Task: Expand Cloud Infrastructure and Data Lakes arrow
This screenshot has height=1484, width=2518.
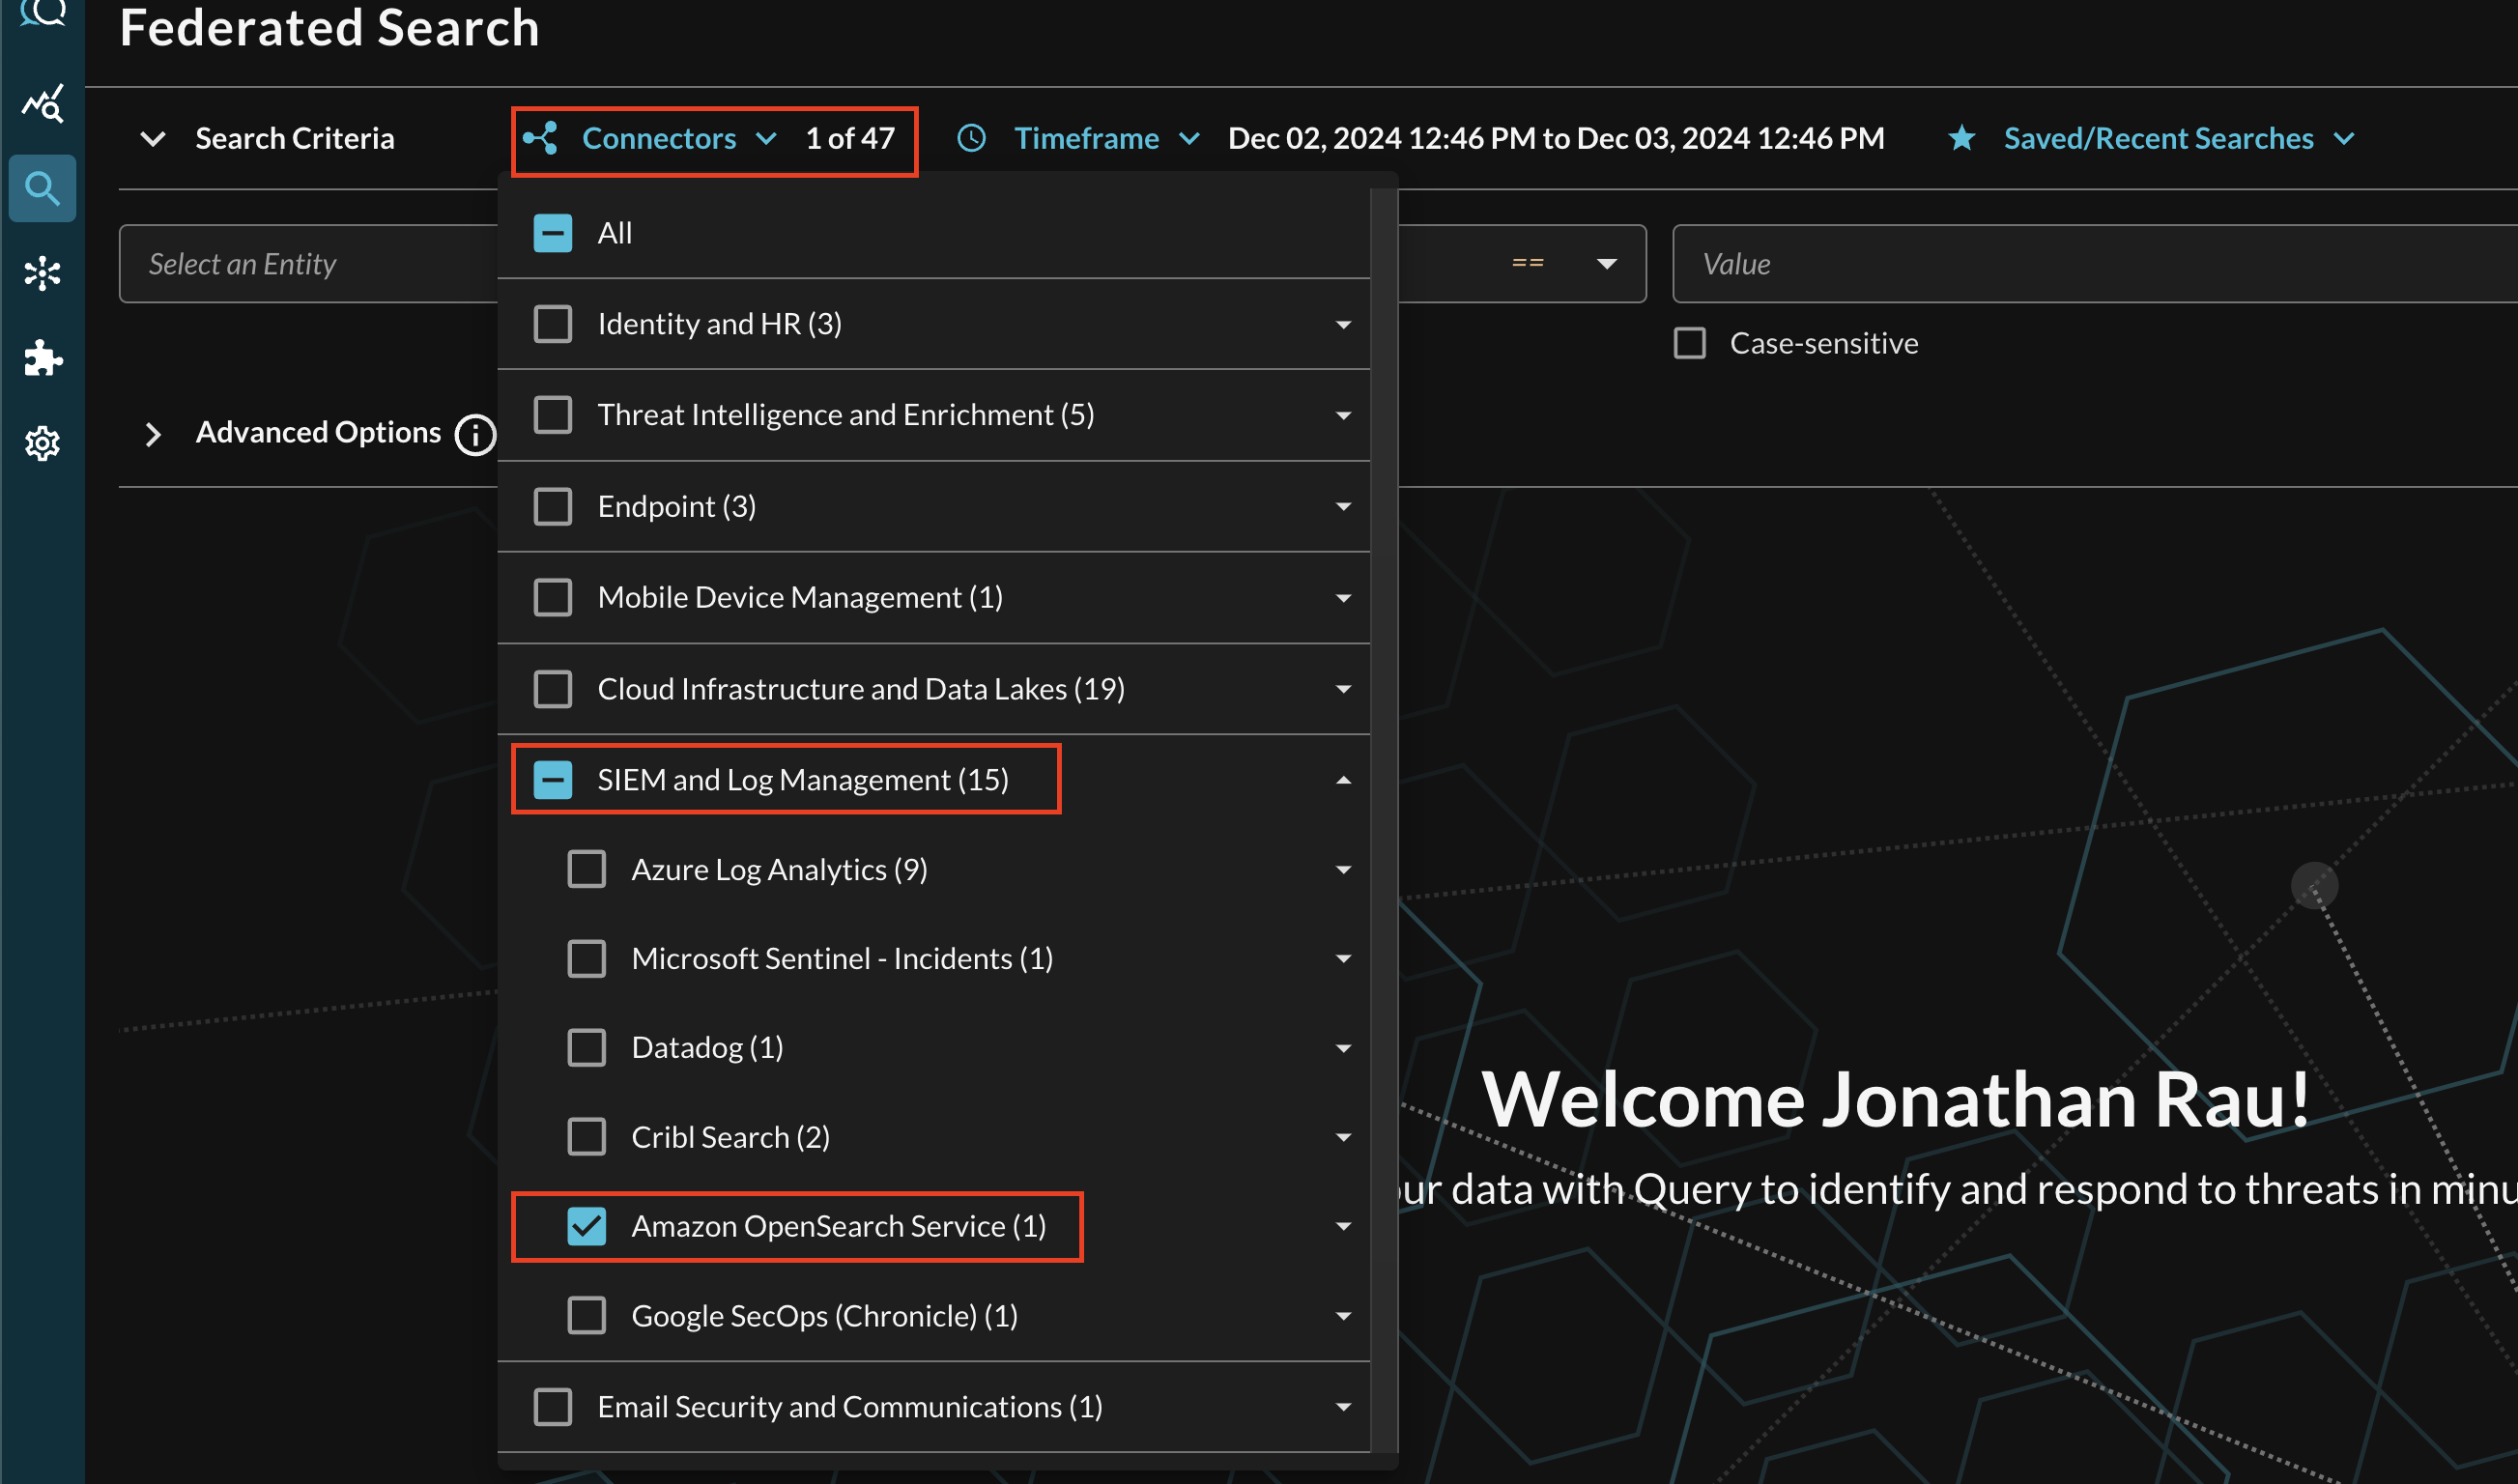Action: (1344, 689)
